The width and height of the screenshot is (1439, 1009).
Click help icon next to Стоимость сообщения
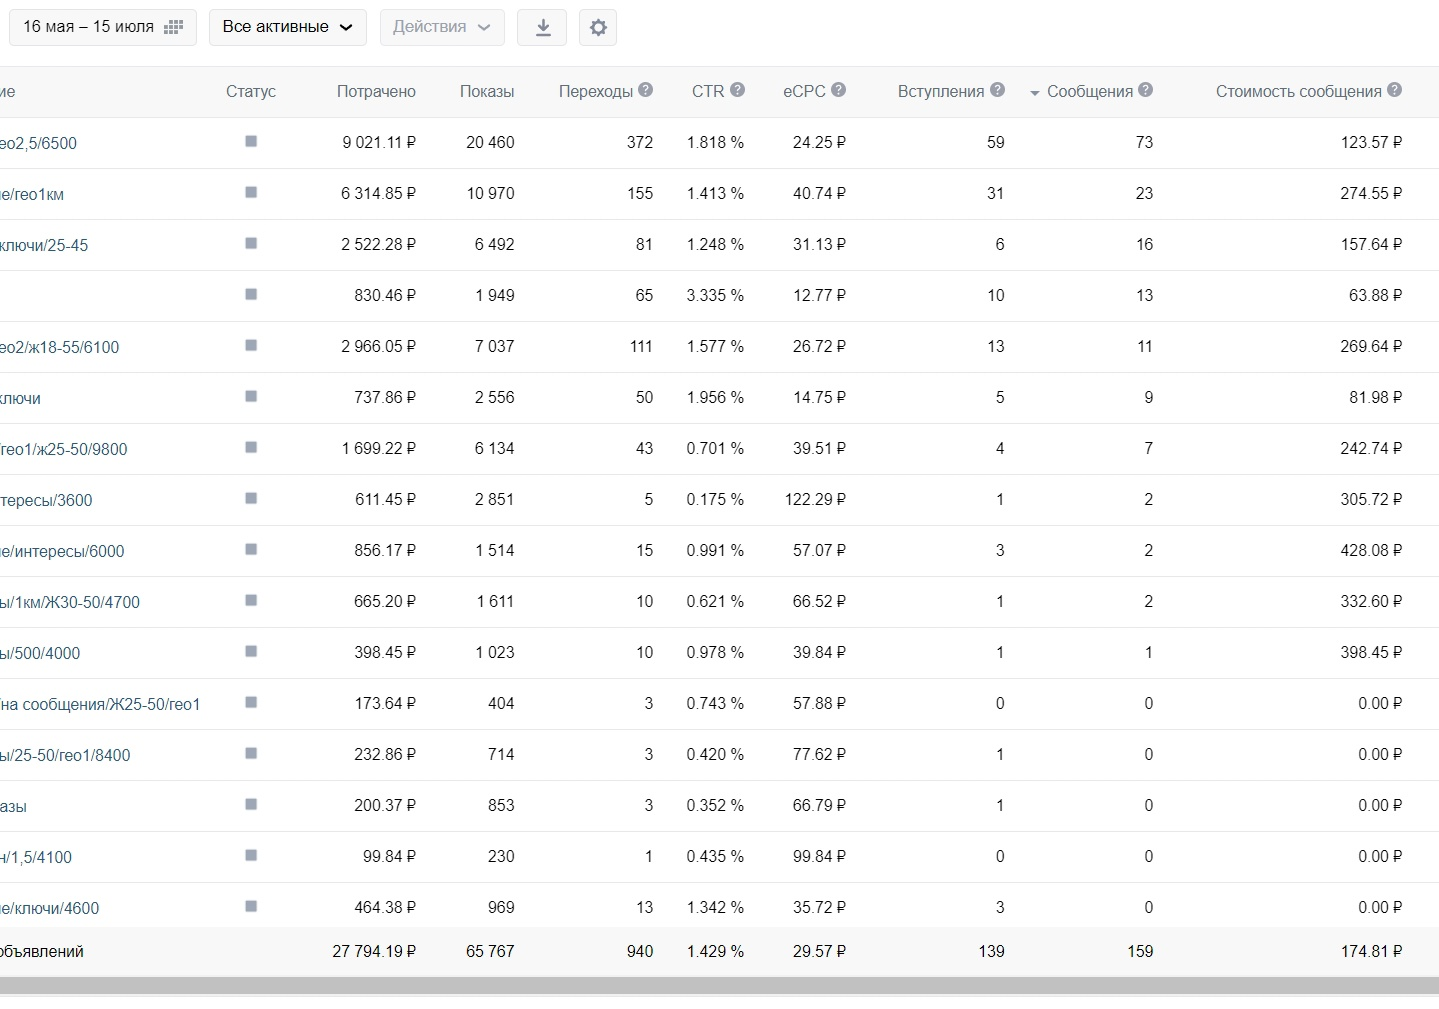pos(1394,90)
